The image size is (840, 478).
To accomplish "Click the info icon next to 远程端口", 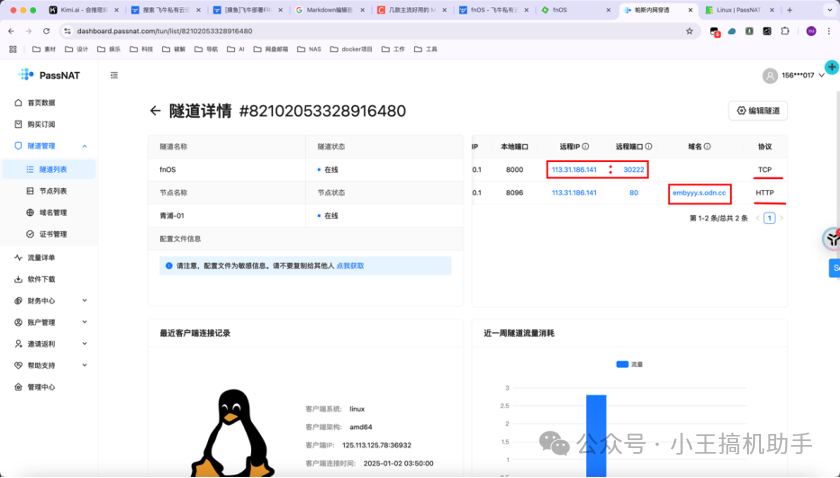I will (649, 146).
